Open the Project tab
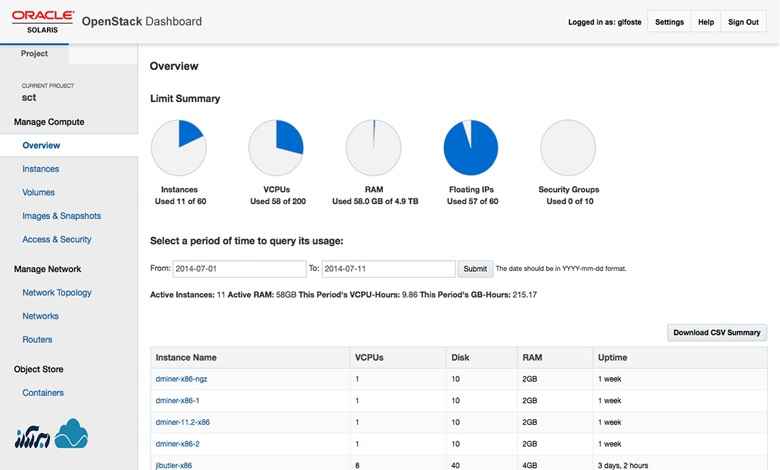 pos(34,54)
